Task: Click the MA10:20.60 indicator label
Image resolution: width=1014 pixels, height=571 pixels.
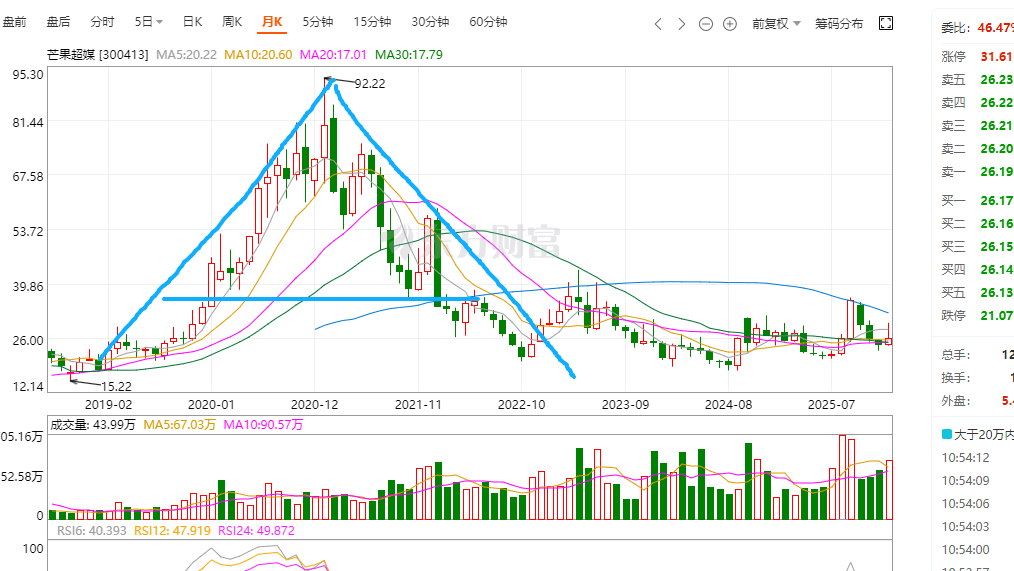Action: pos(258,55)
